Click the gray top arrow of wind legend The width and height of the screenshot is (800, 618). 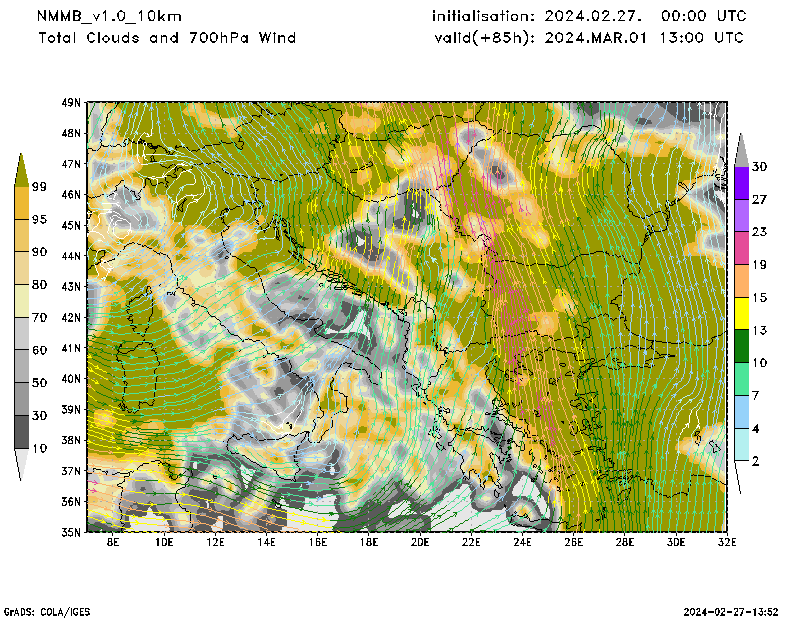[x=741, y=148]
